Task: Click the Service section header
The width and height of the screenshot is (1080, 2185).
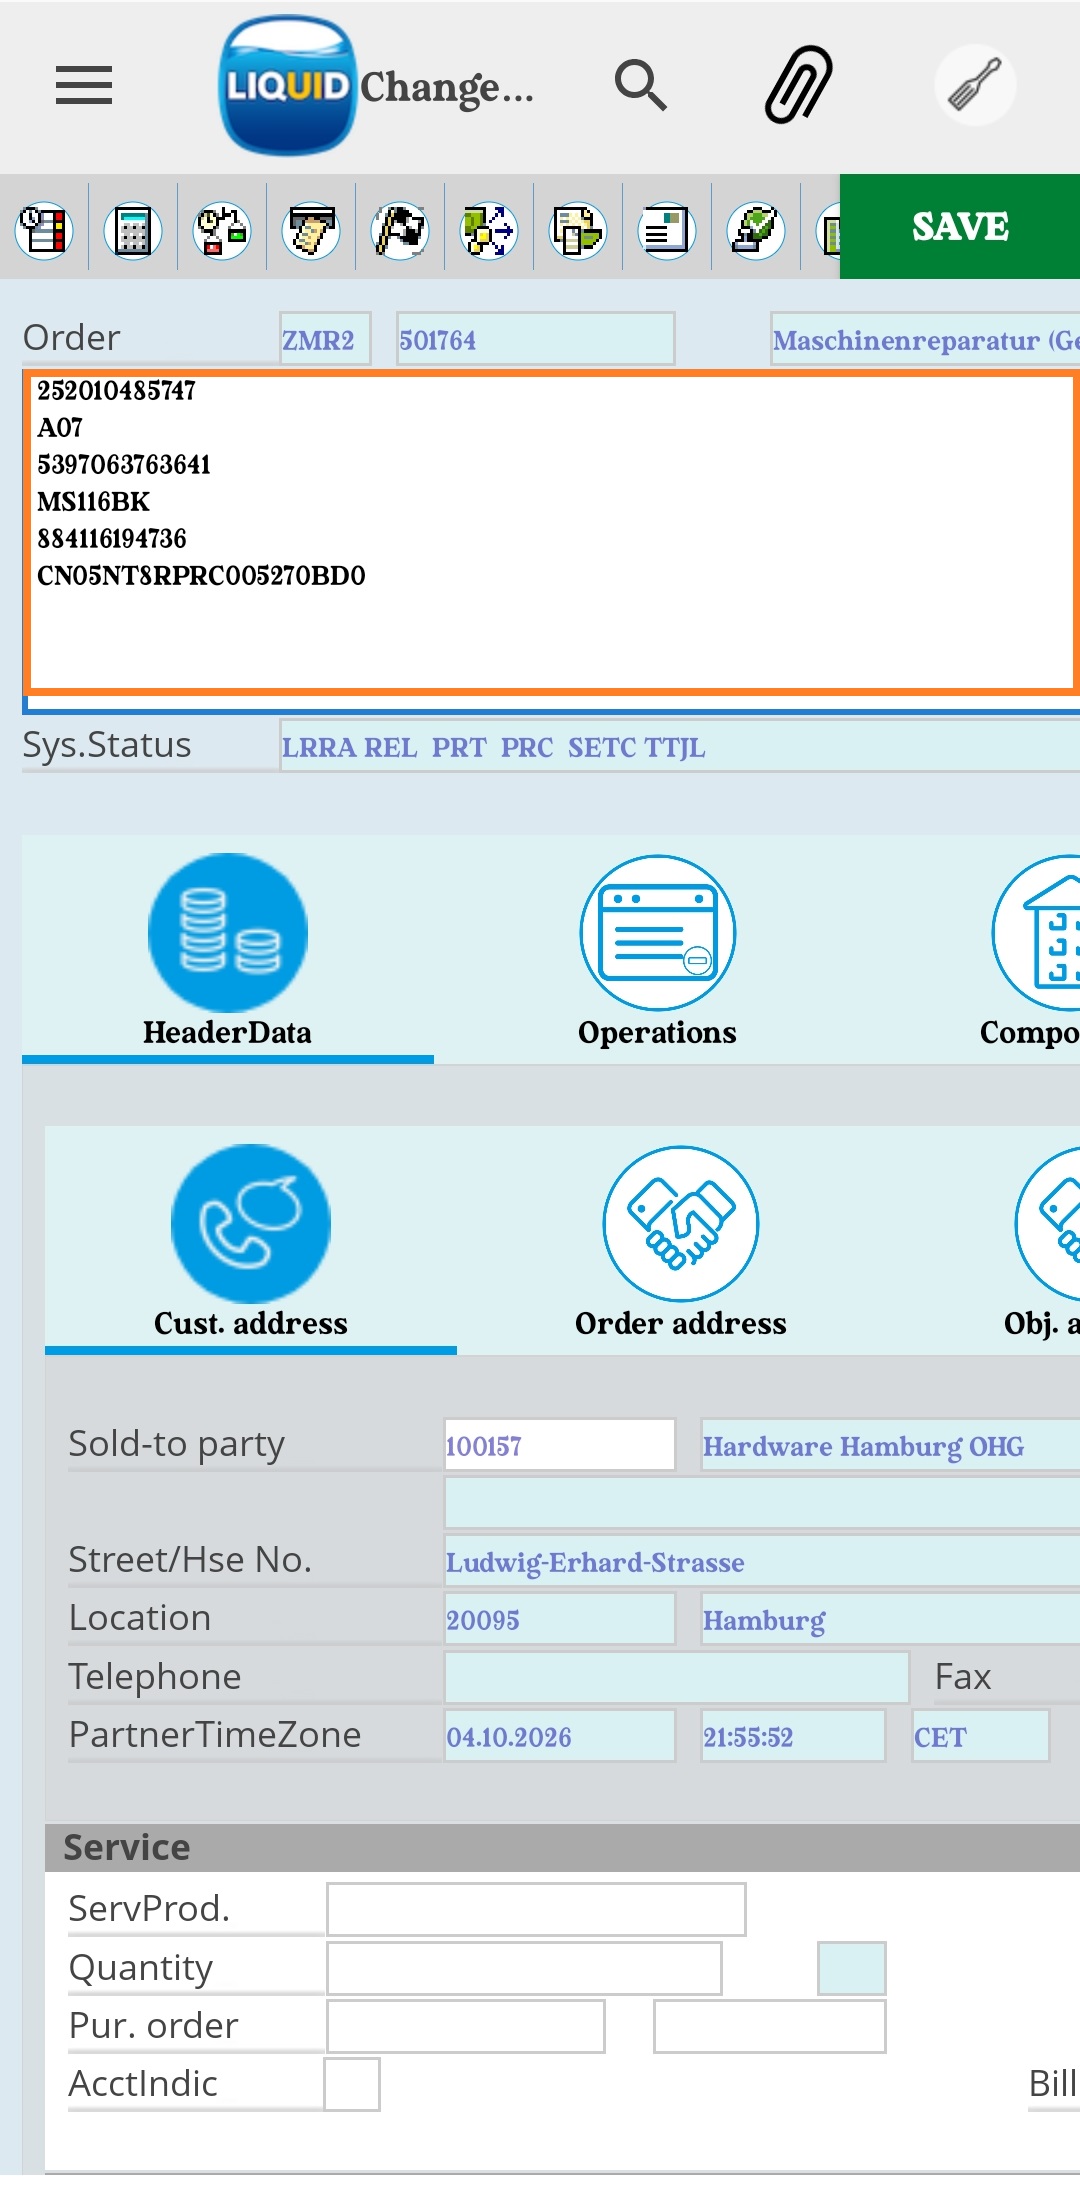Action: pyautogui.click(x=562, y=1847)
